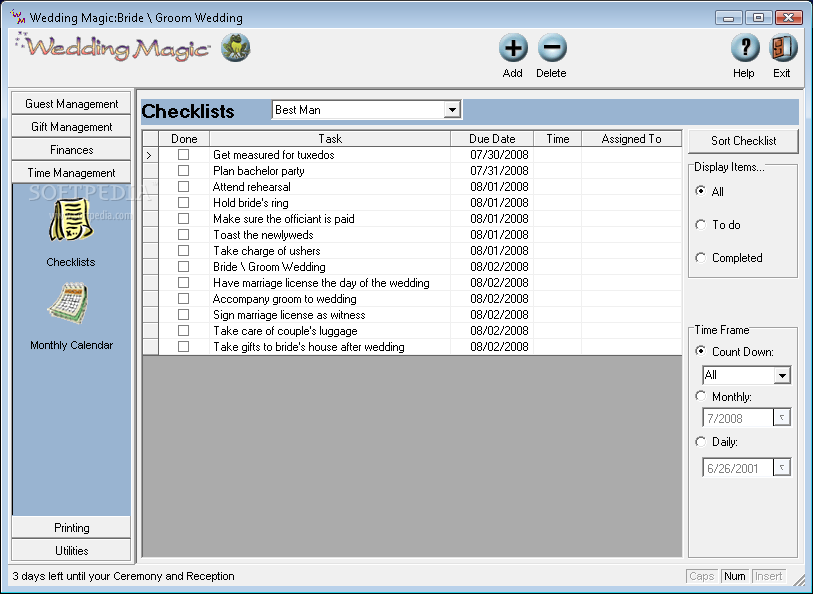Click task Bride \ Groom Wedding
The height and width of the screenshot is (594, 813).
[x=269, y=267]
